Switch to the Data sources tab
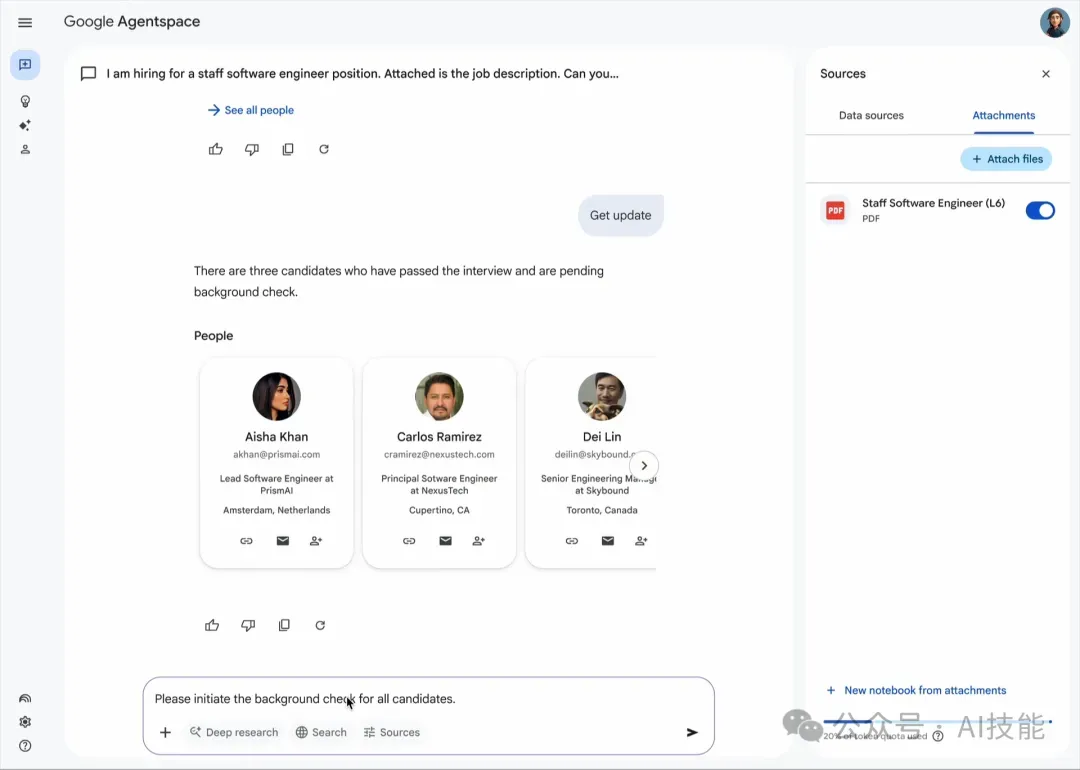1080x770 pixels. 871,116
